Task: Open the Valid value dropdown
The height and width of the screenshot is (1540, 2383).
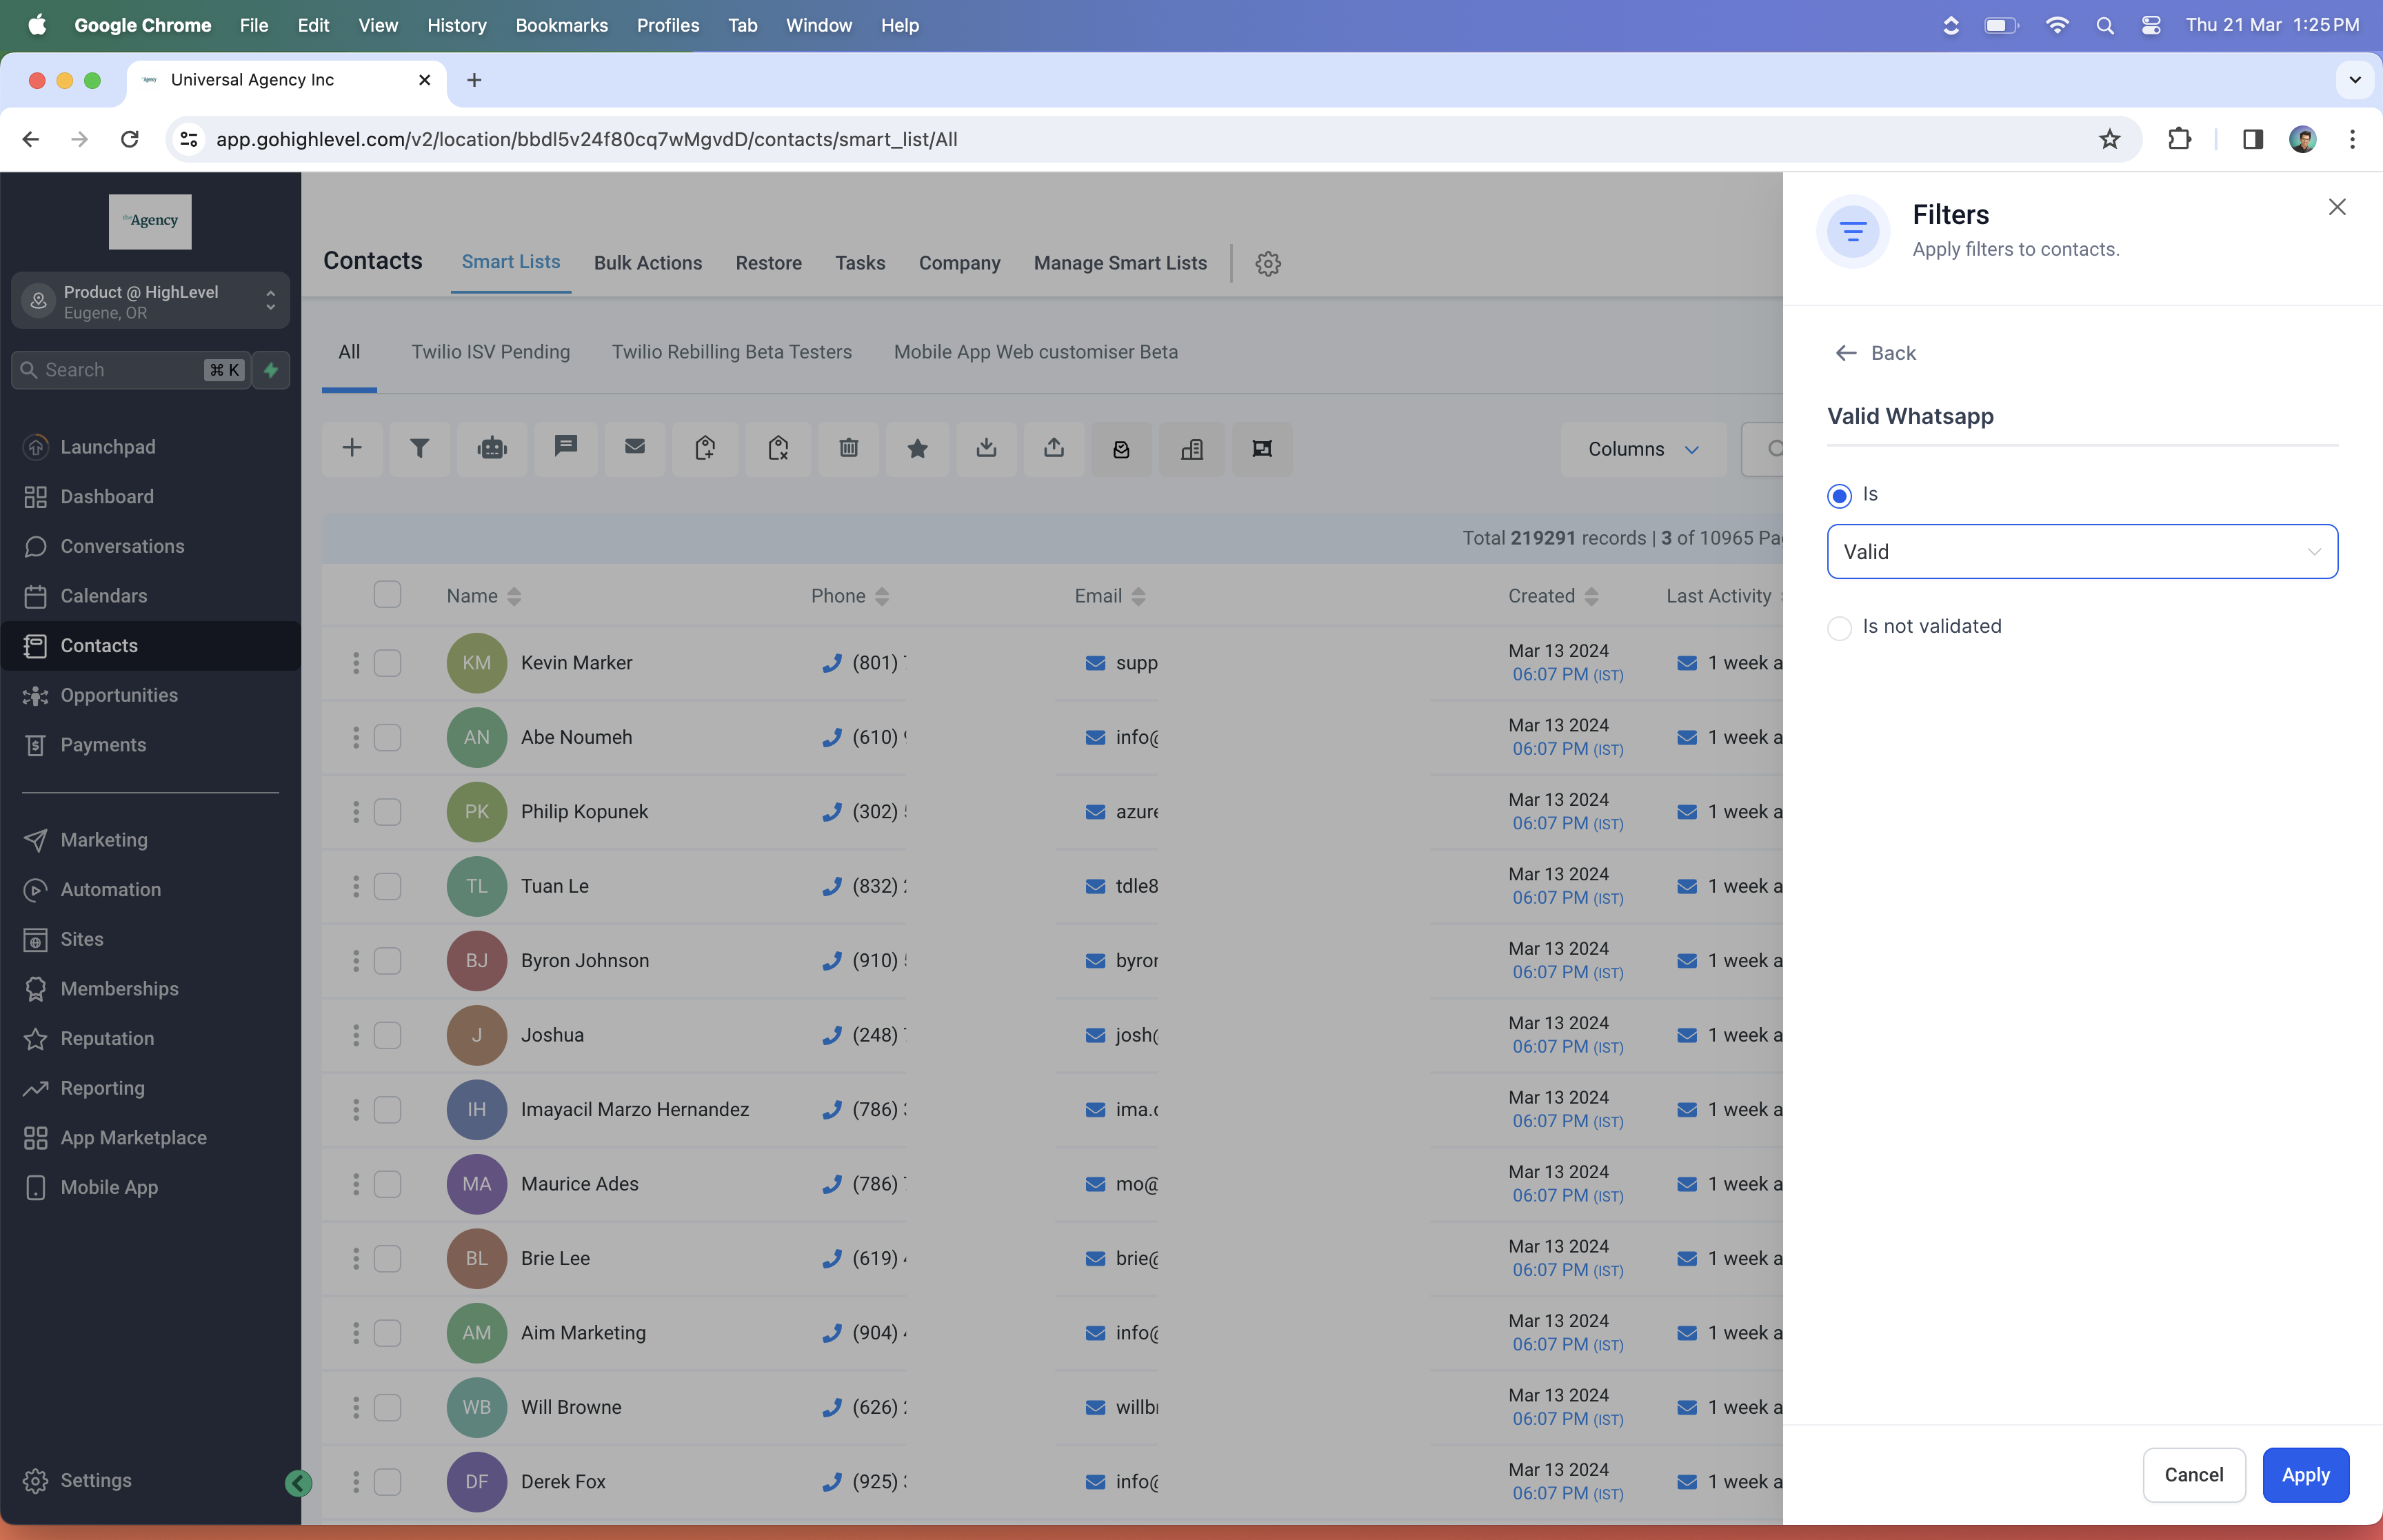Action: coord(2081,552)
